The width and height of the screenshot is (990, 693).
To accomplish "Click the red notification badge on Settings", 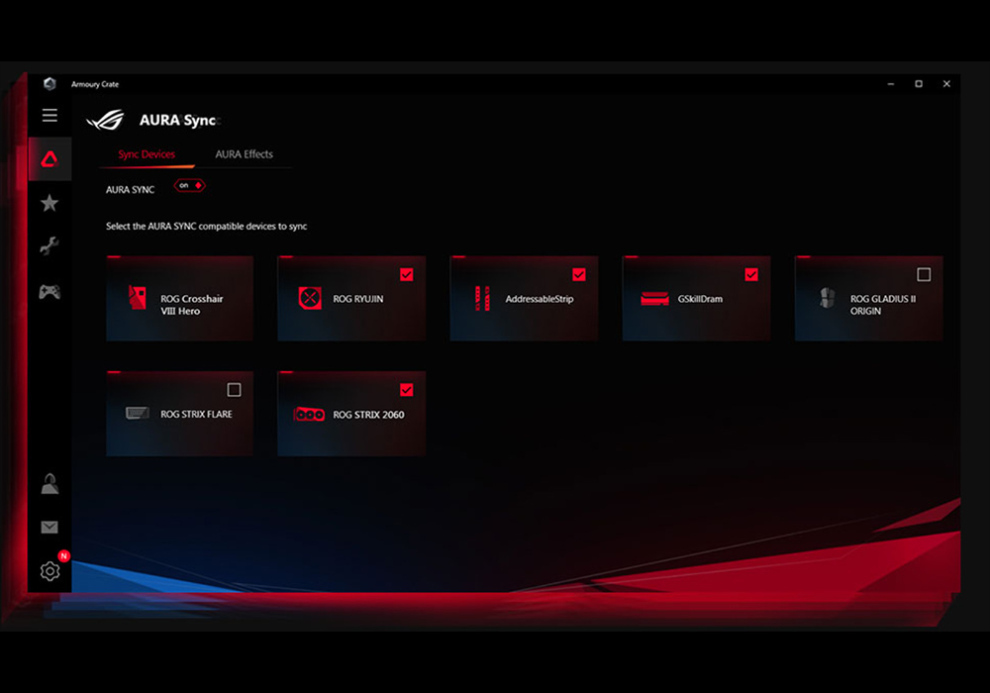I will (64, 555).
